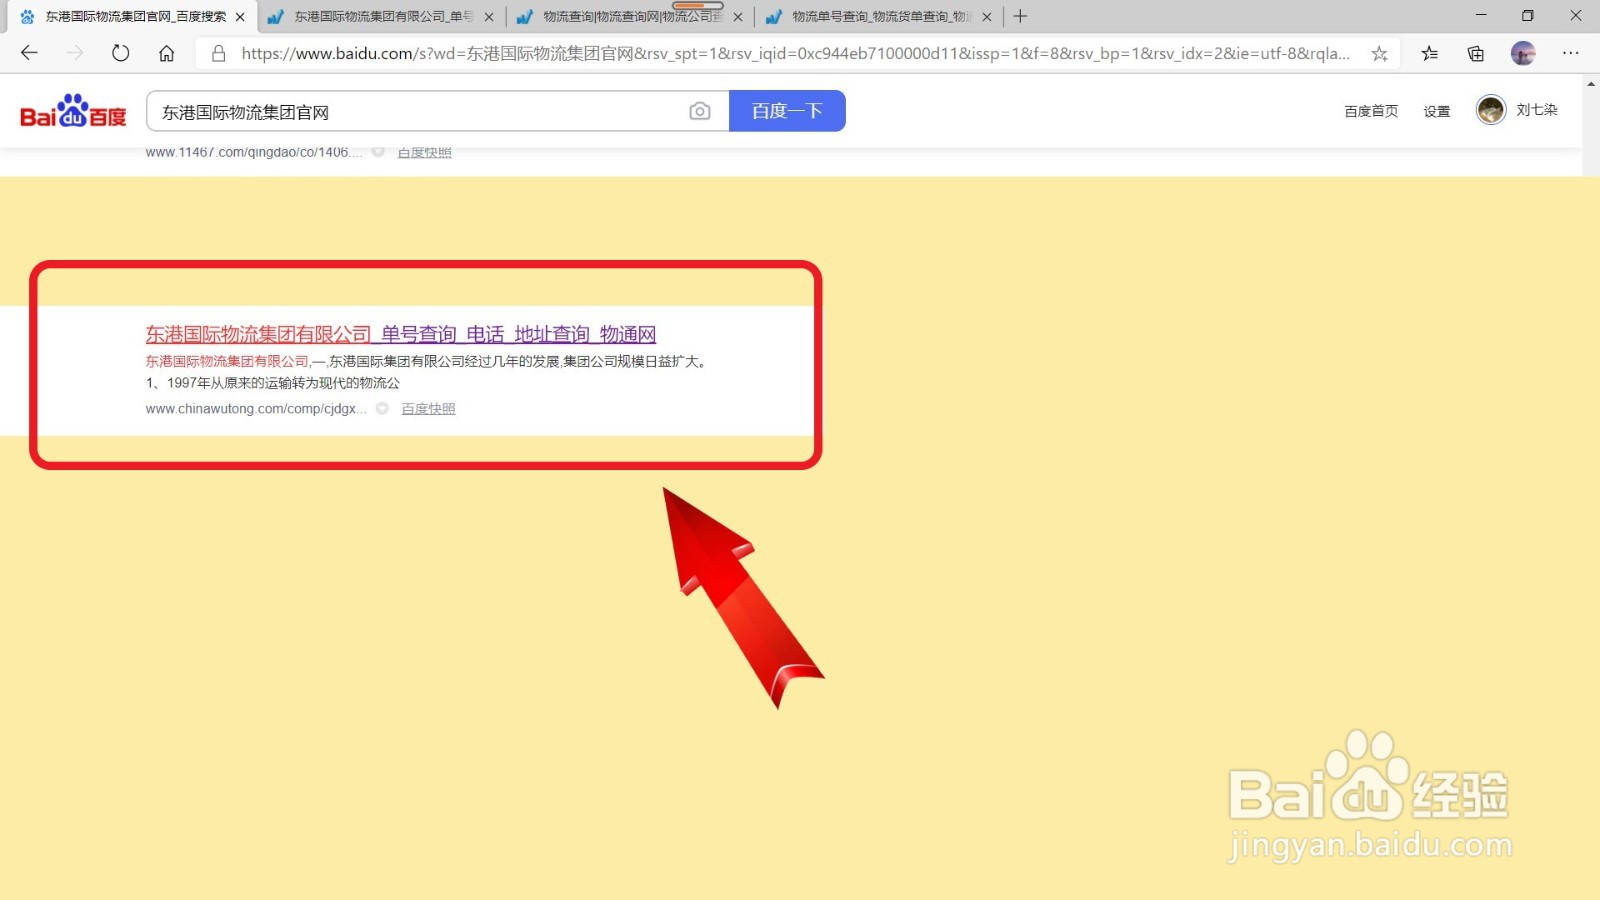
Task: Close the 物流查询网 tab
Action: [x=738, y=17]
